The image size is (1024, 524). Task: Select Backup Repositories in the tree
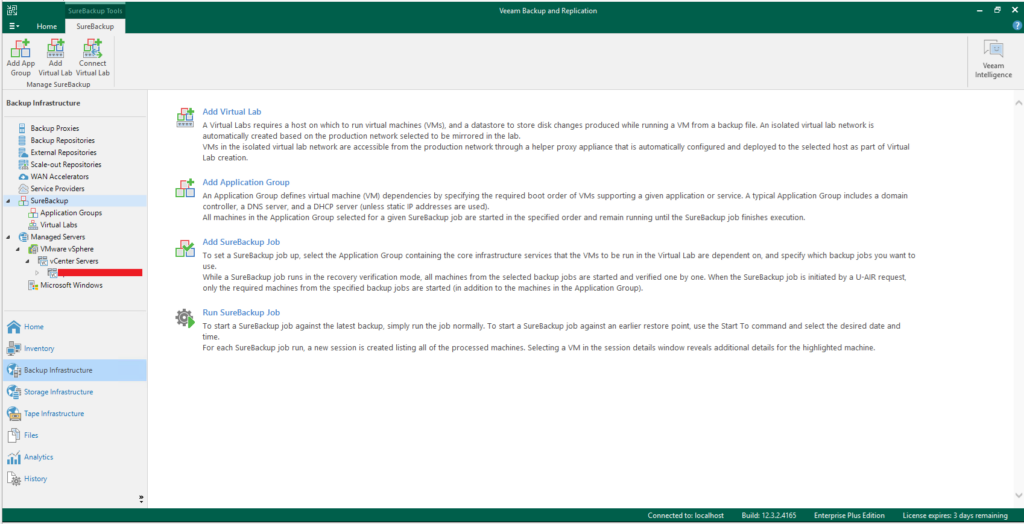[x=62, y=141]
